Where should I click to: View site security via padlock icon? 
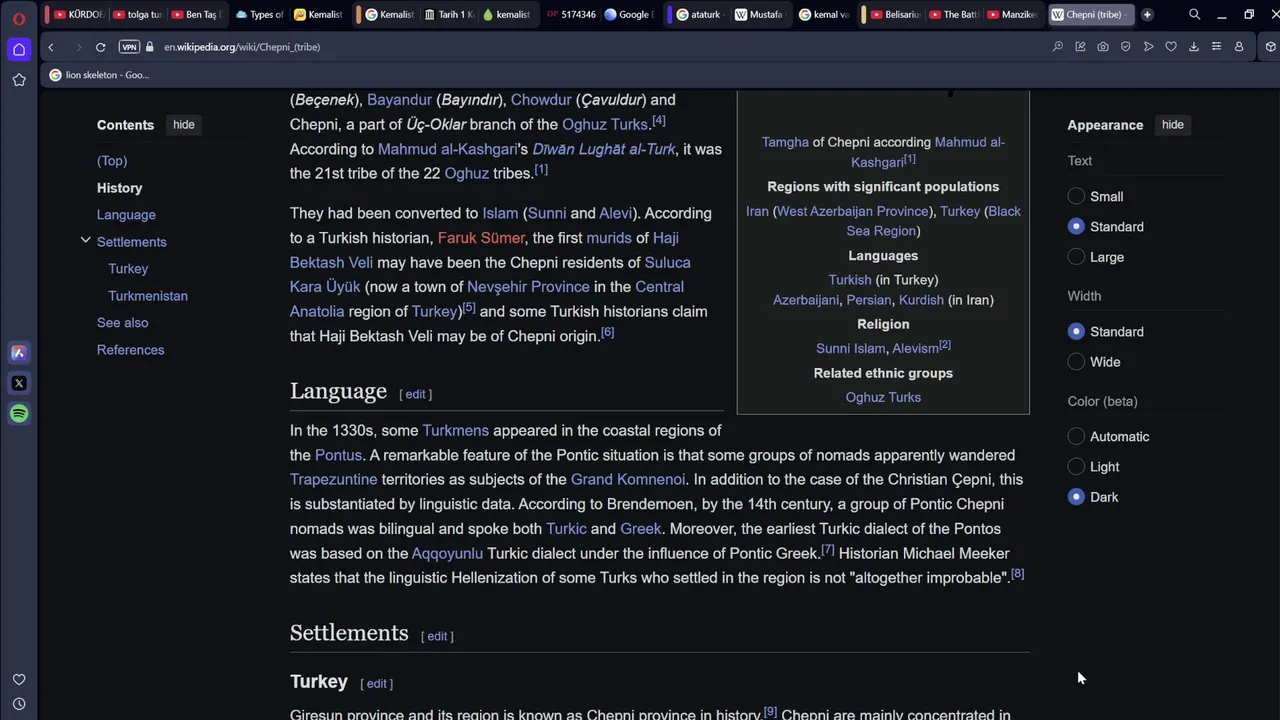tap(150, 47)
